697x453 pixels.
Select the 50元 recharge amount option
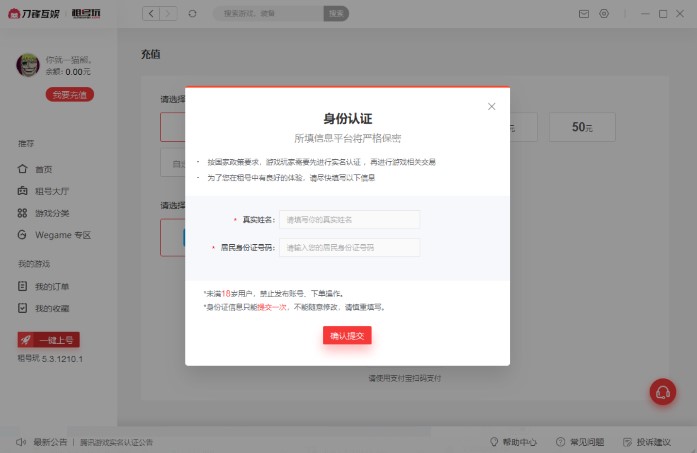[582, 127]
